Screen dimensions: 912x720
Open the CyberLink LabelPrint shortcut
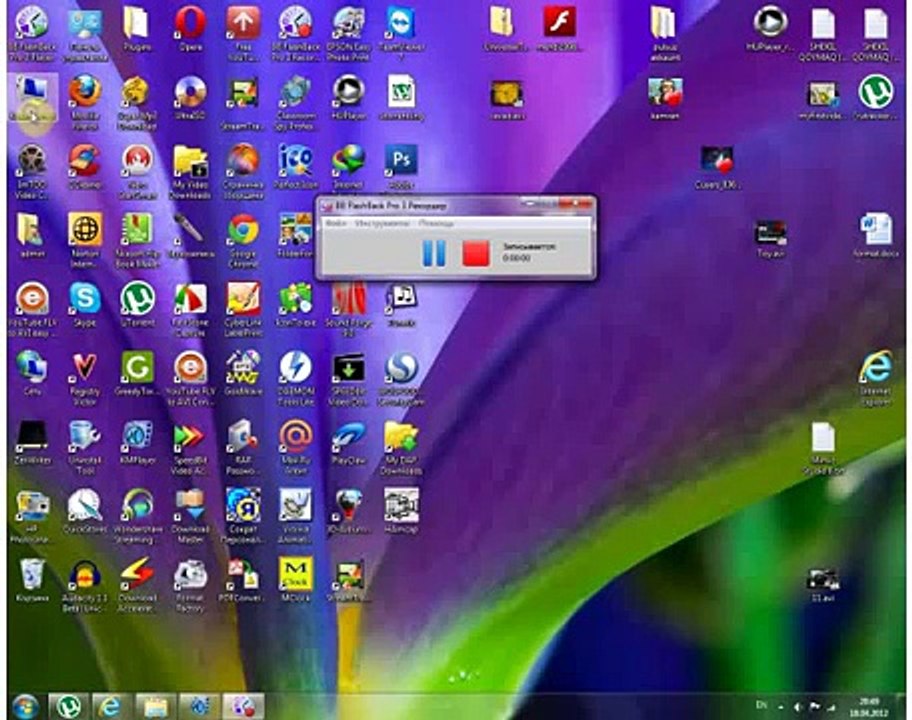[x=243, y=309]
